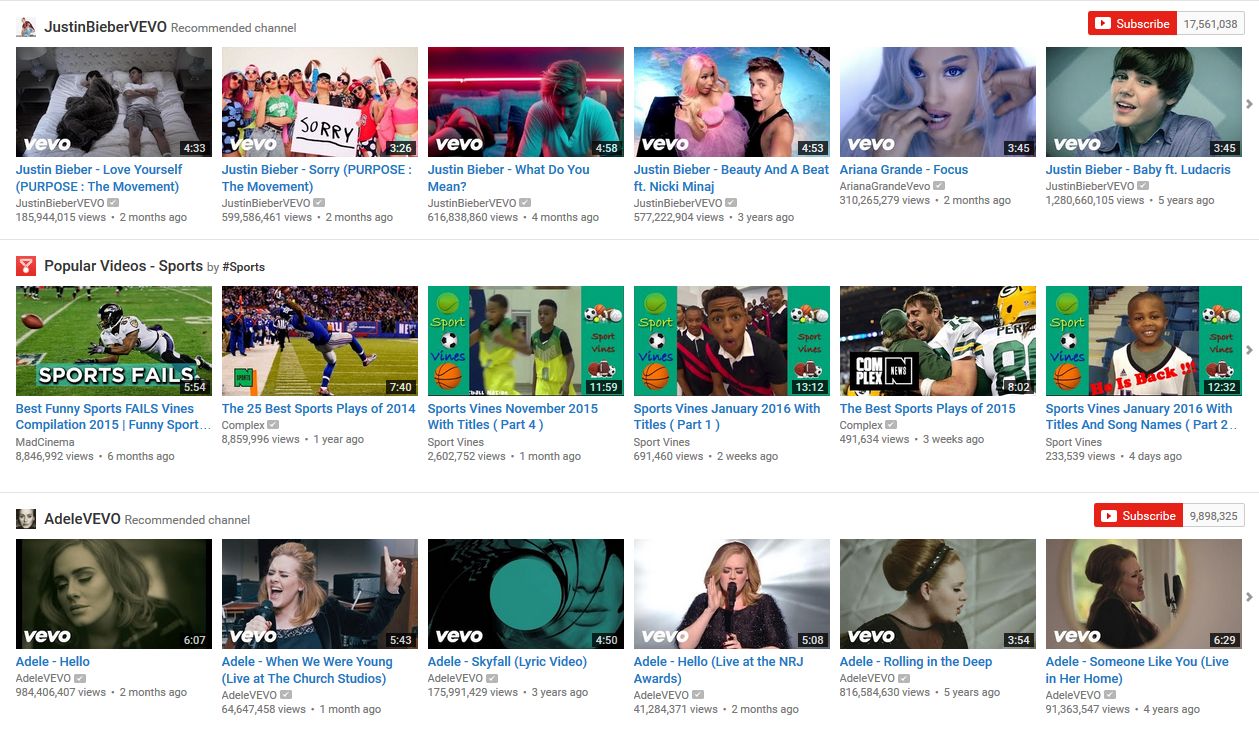Click the 816,584,630 views text
The width and height of the screenshot is (1259, 729).
885,693
